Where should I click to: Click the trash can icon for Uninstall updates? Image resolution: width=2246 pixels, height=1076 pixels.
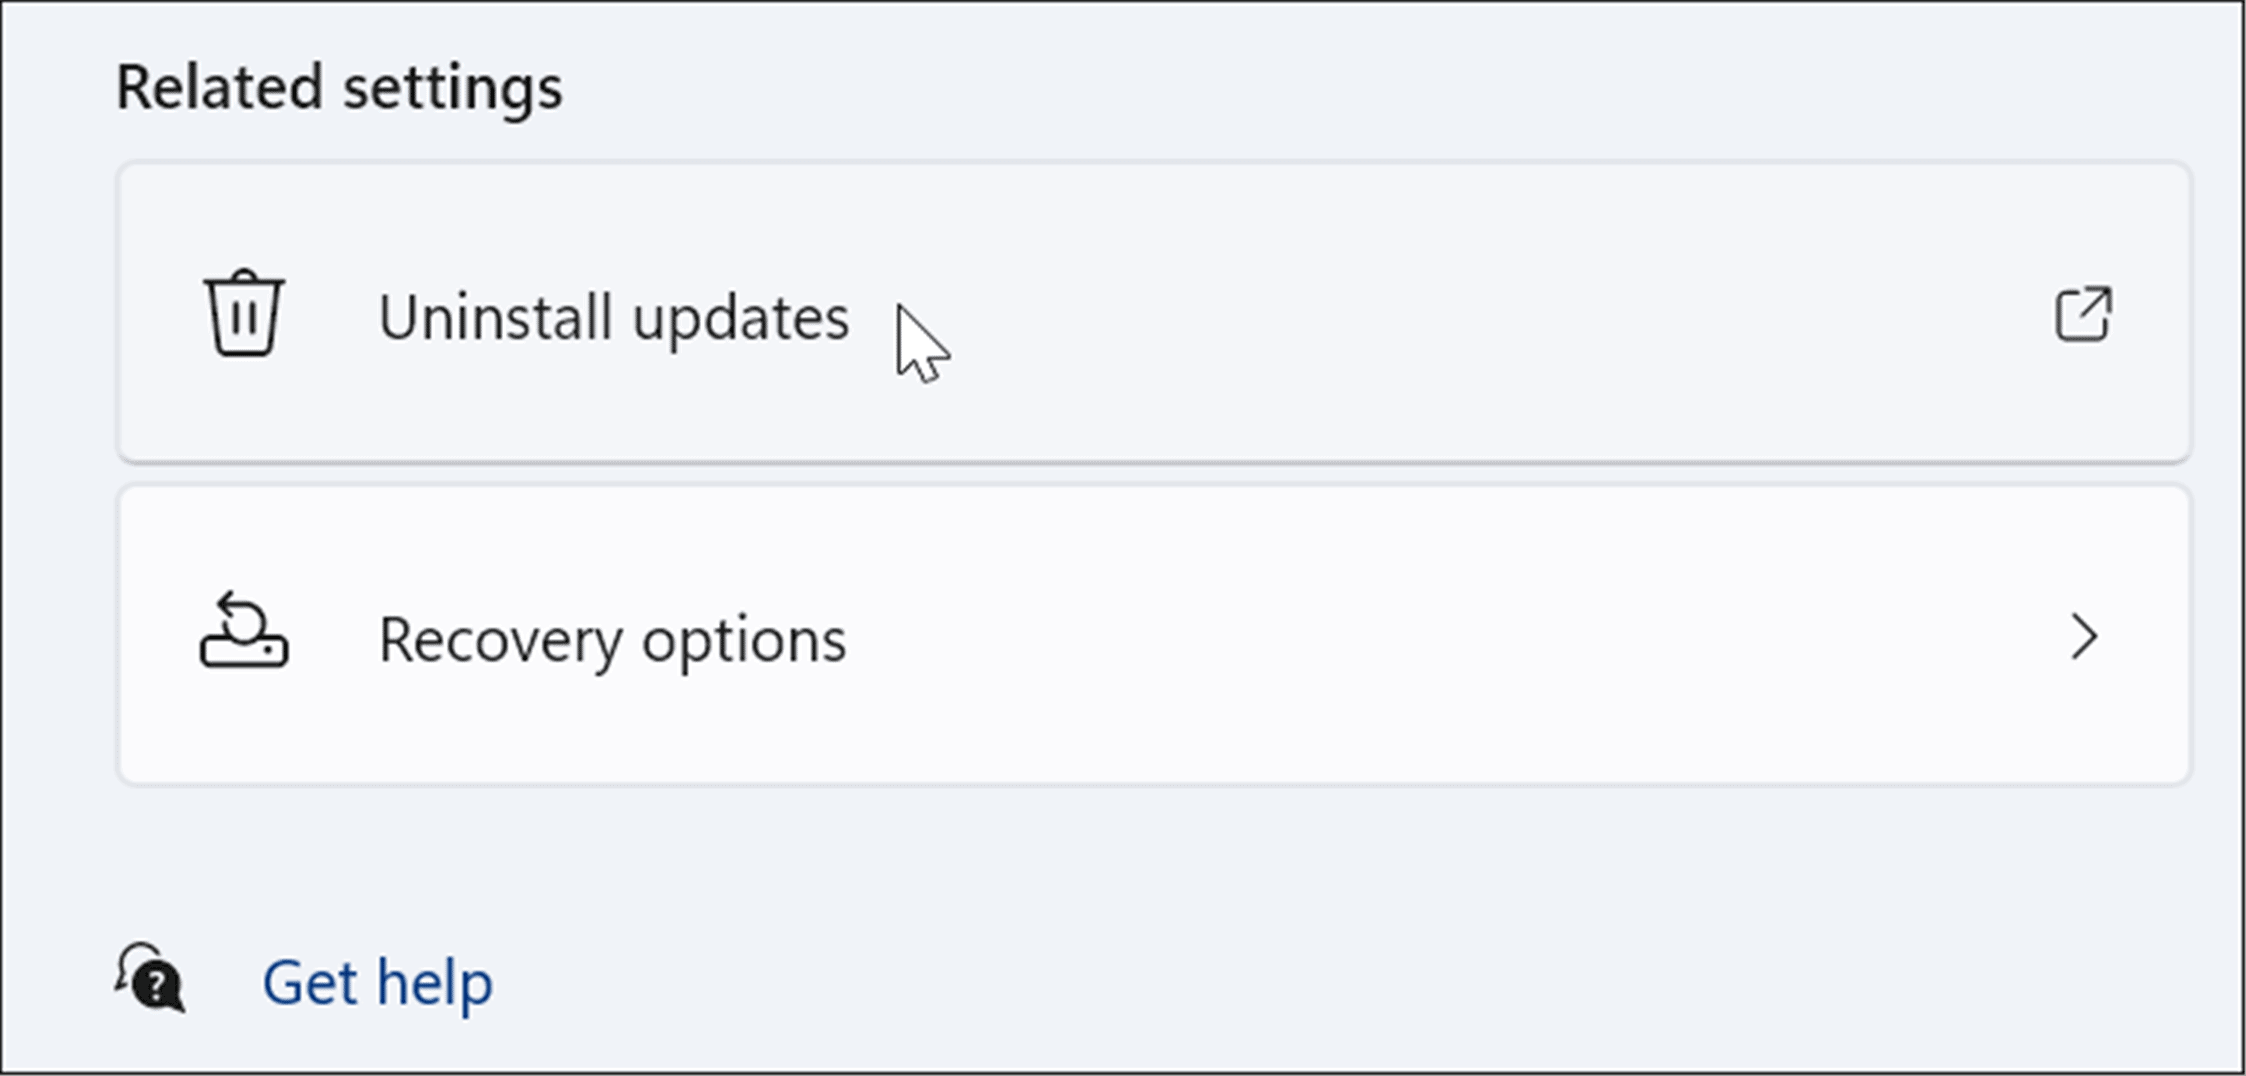(244, 314)
